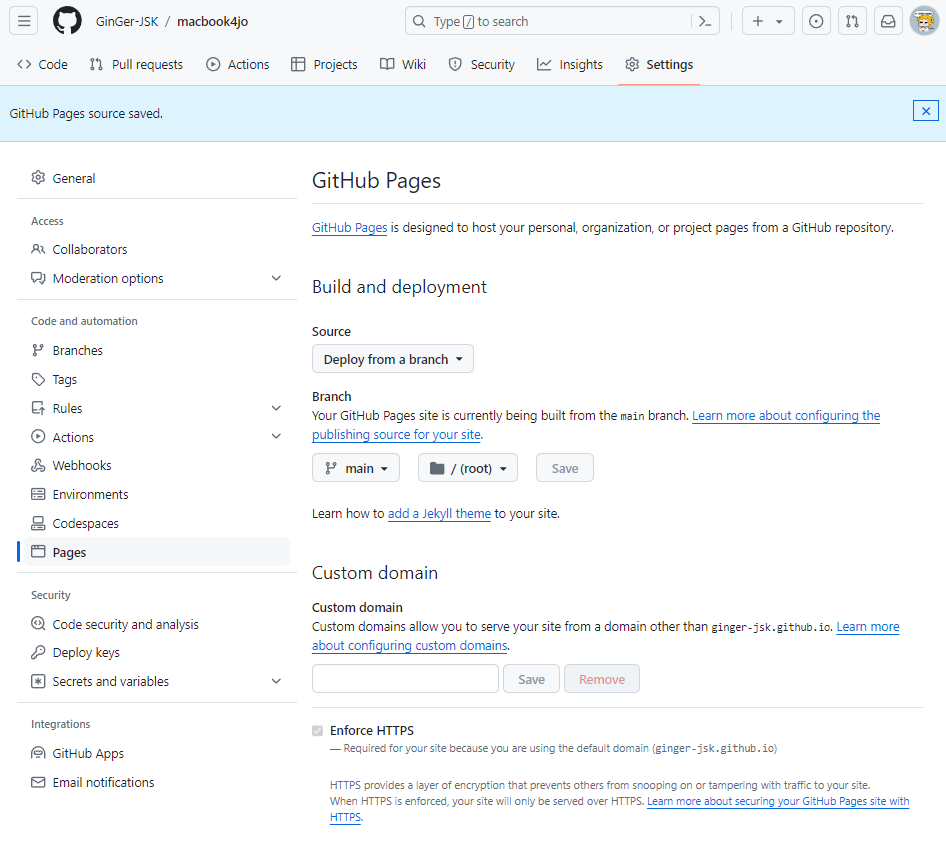Open the add a Jekyll theme link
Image resolution: width=946 pixels, height=851 pixels.
(439, 513)
